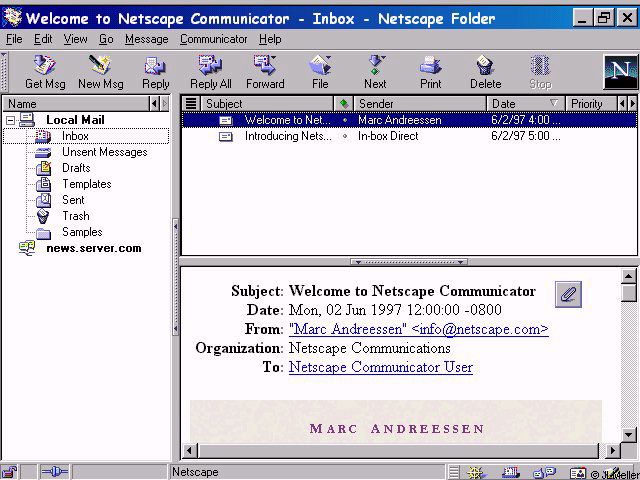The image size is (640, 480).
Task: Click the toolbar collapse grip handle
Action: coord(4,72)
